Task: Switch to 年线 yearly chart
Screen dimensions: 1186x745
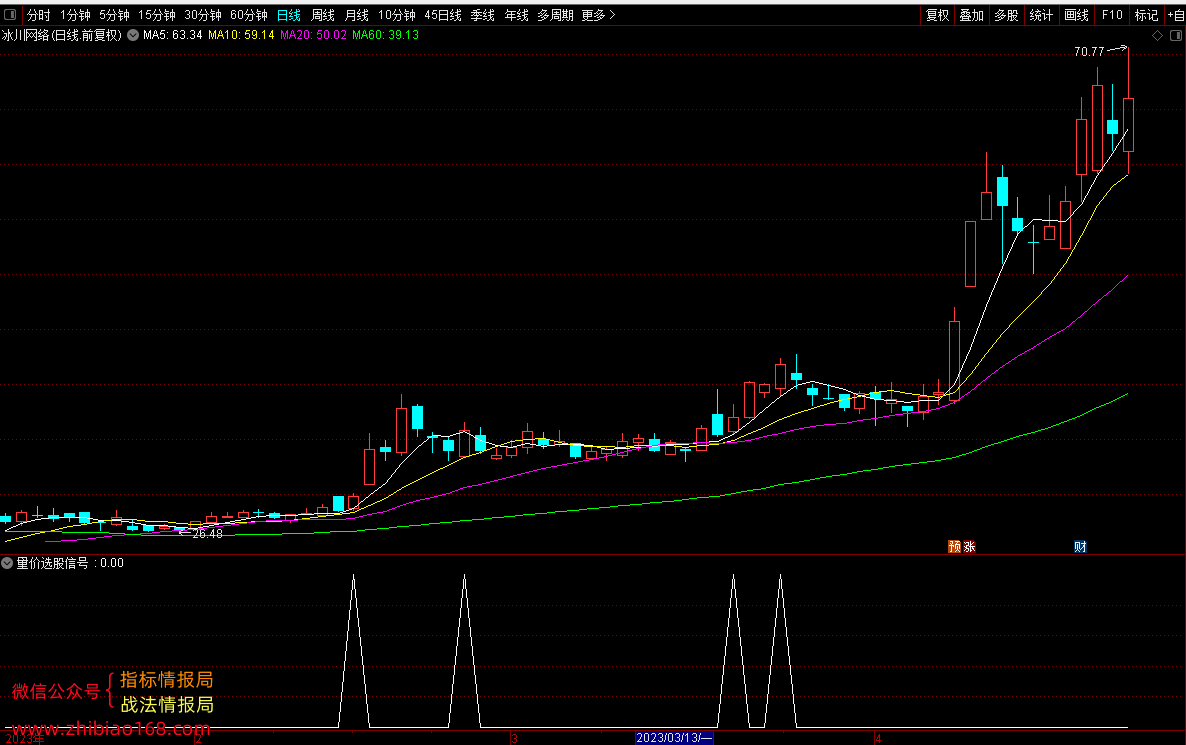Action: (517, 15)
